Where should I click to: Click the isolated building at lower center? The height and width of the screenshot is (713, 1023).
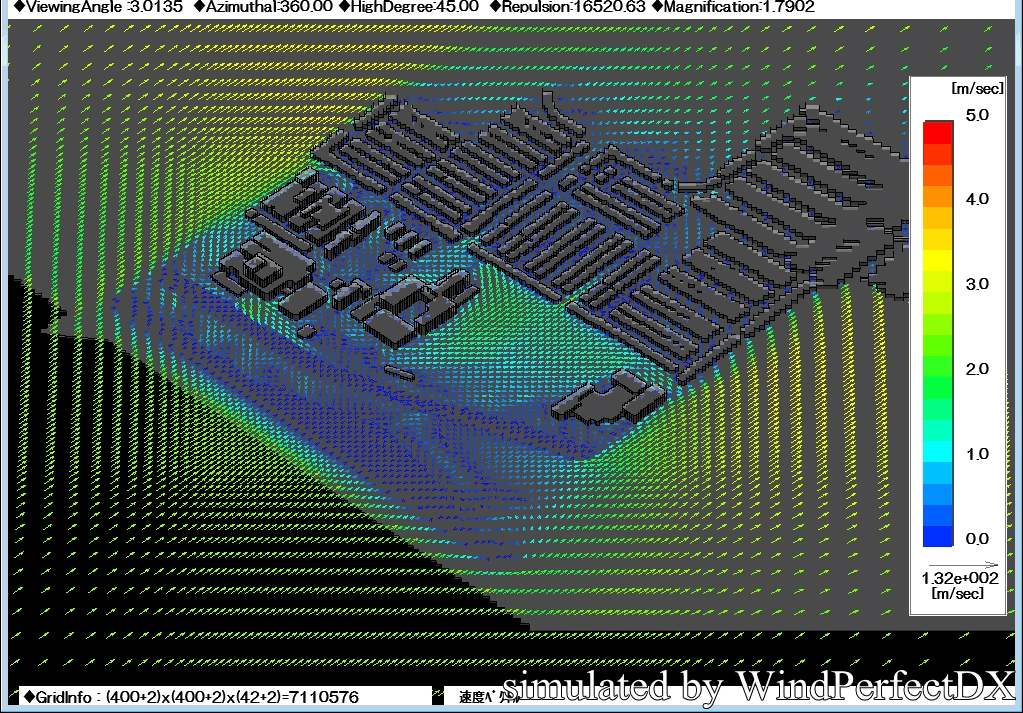click(x=608, y=398)
